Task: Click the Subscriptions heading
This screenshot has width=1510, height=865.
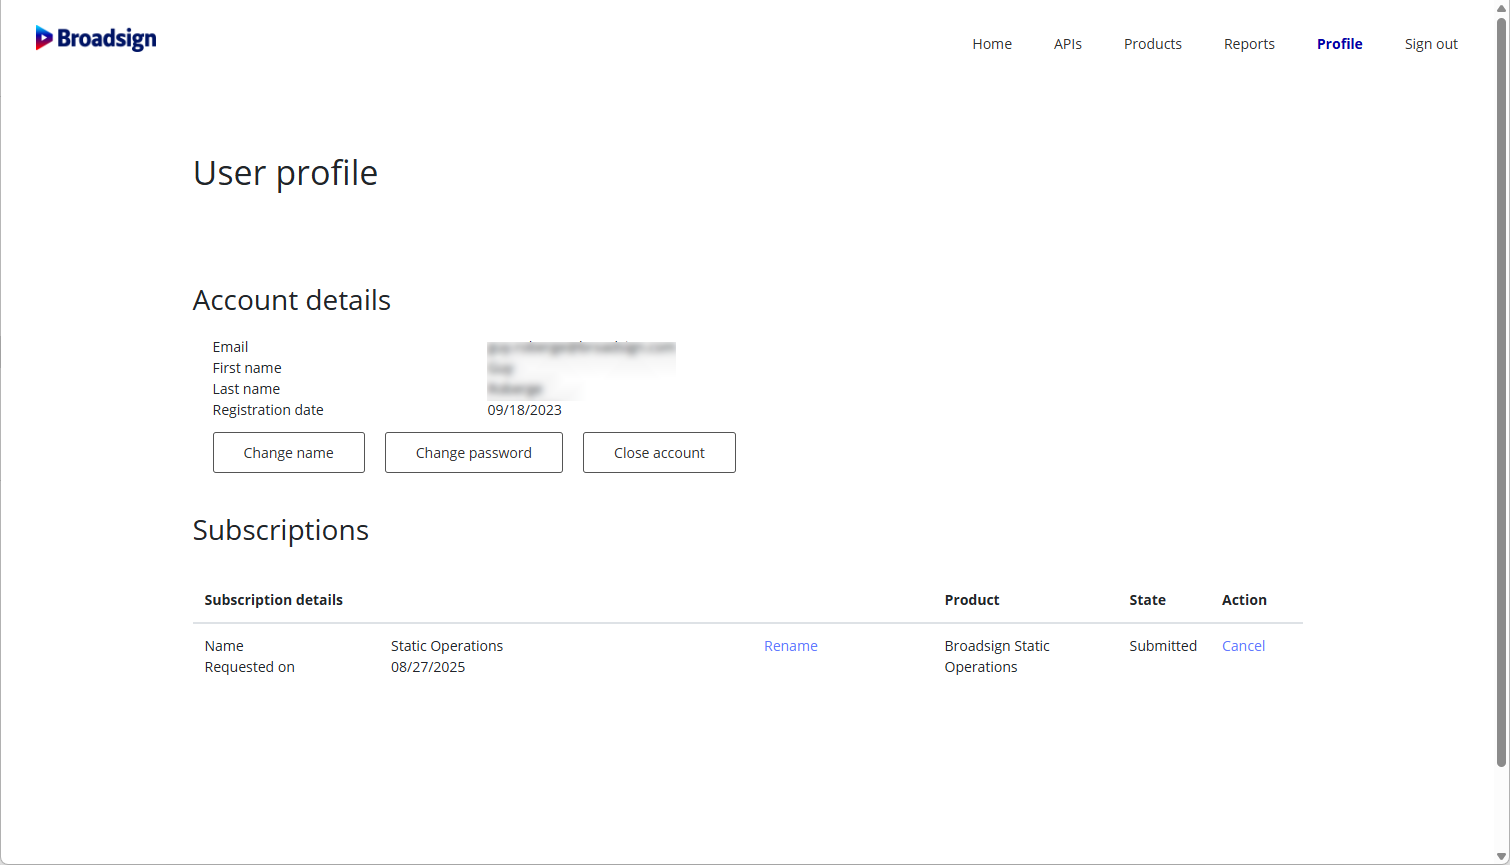Action: point(280,530)
